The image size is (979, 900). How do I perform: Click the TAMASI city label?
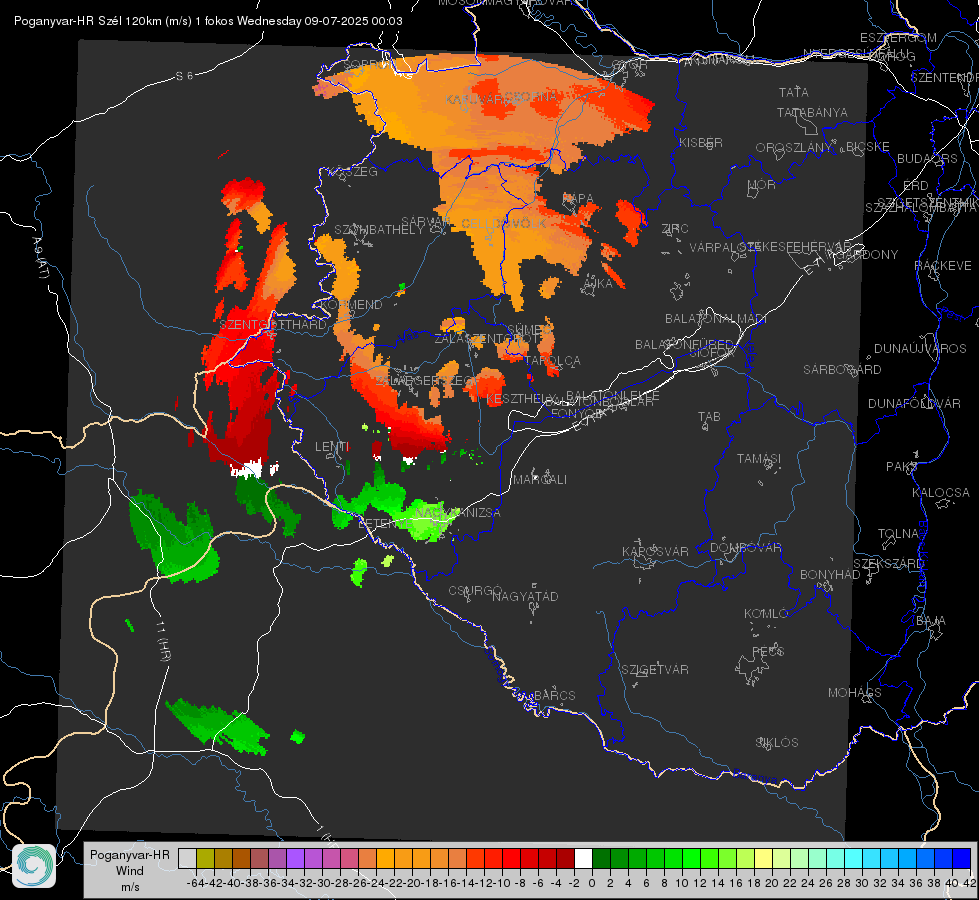(x=759, y=459)
